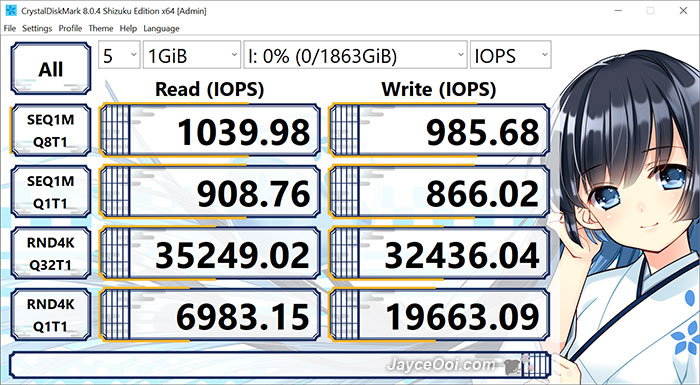Click the CrystalDiskMark app icon in title bar

[11, 10]
